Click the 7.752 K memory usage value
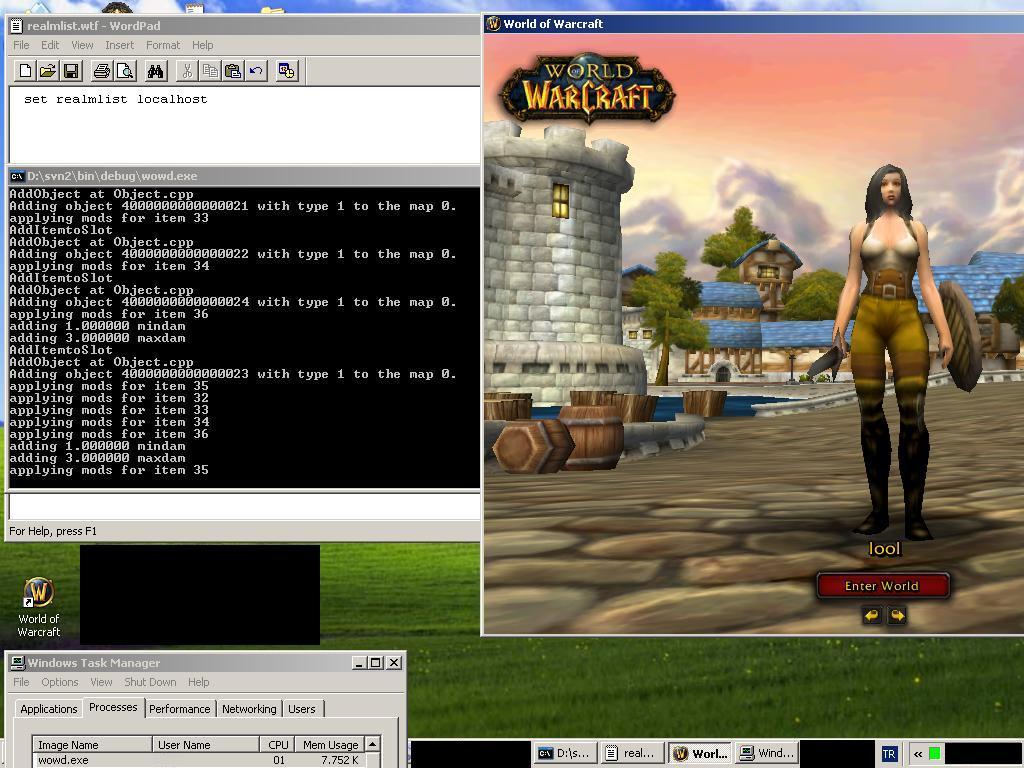The image size is (1024, 768). coord(339,760)
